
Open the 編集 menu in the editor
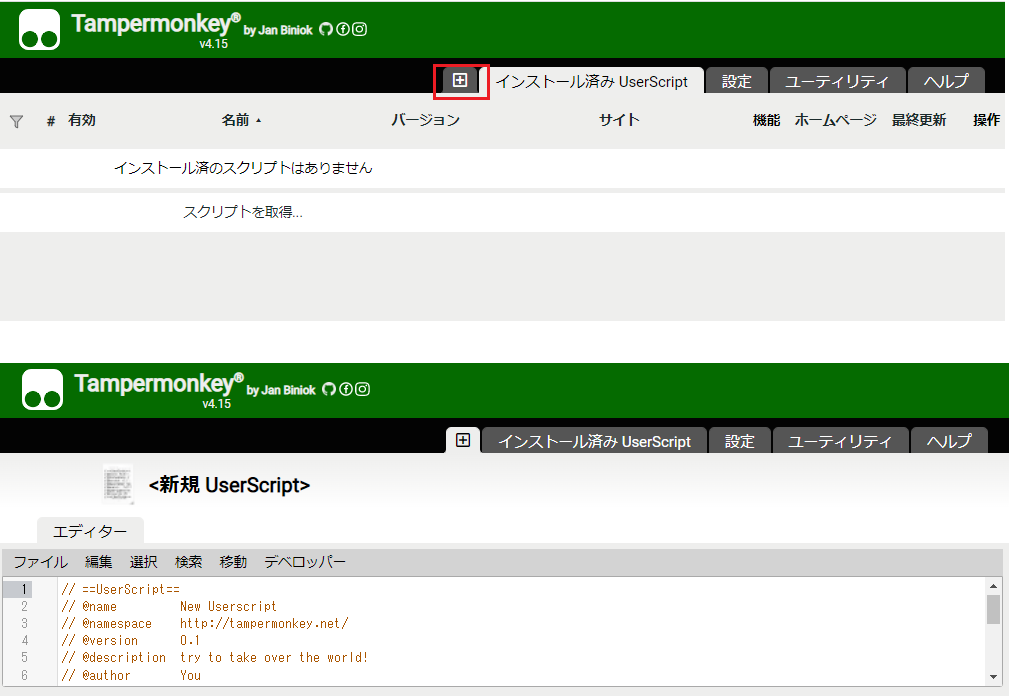[99, 562]
